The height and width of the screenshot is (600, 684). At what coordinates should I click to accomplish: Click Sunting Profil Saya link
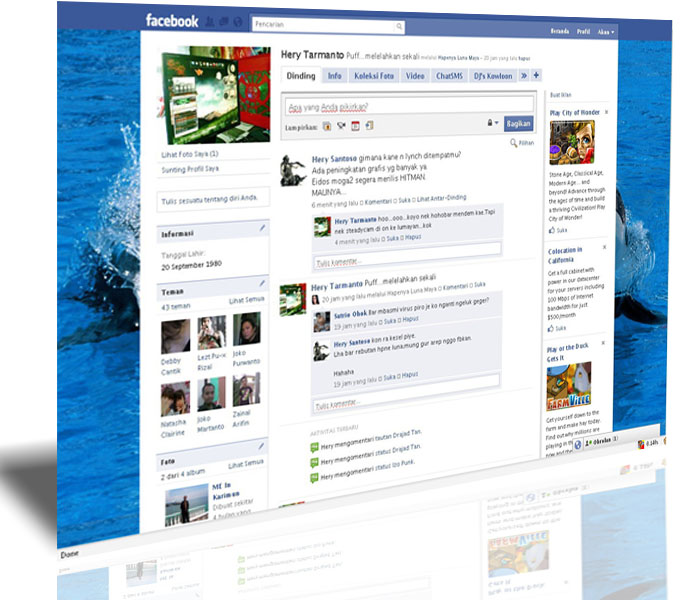[190, 169]
